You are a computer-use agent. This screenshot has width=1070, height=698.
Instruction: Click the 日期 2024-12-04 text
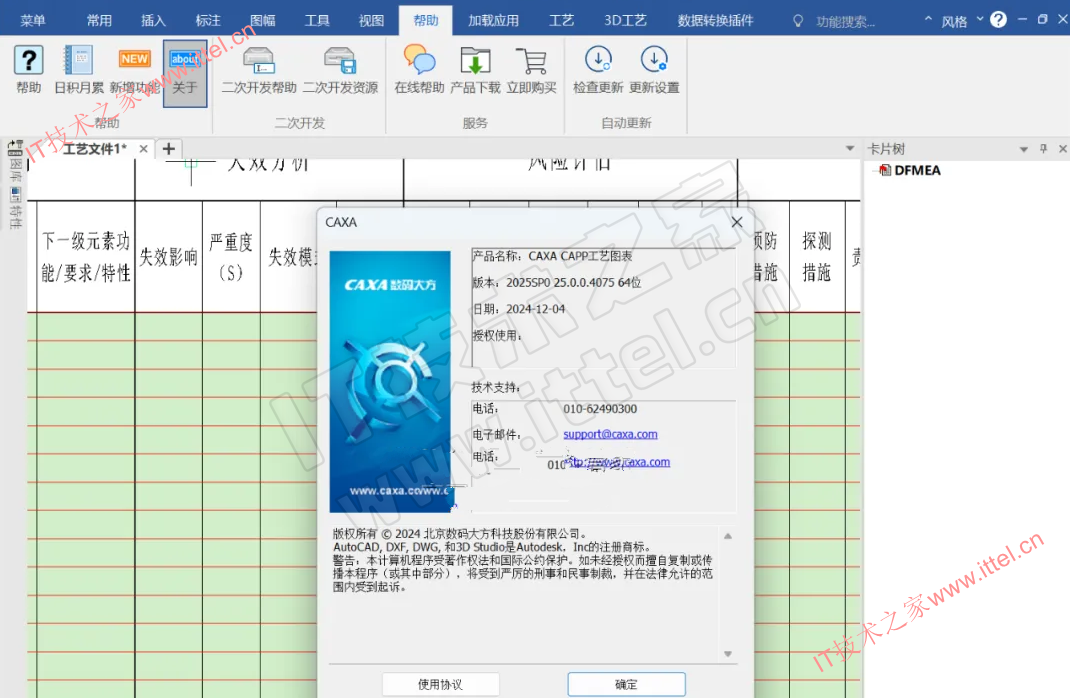(x=519, y=309)
